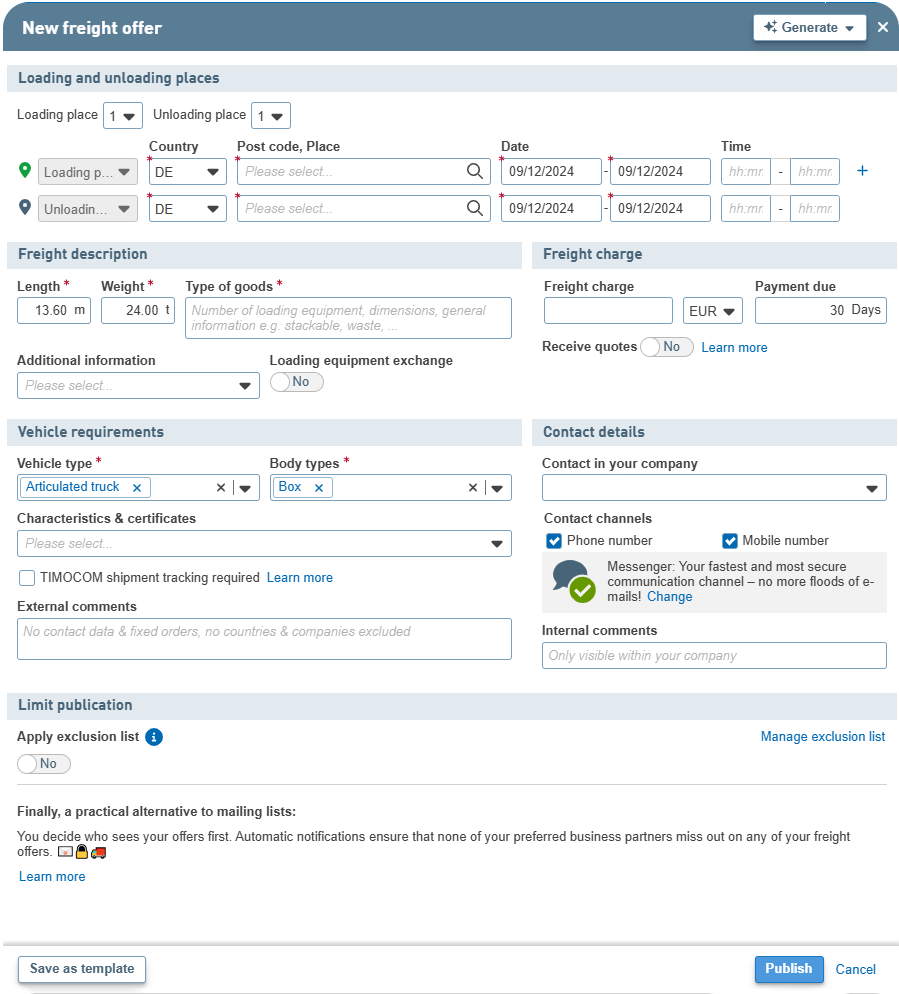The image size is (899, 994).
Task: Clear all selected body types
Action: 473,488
